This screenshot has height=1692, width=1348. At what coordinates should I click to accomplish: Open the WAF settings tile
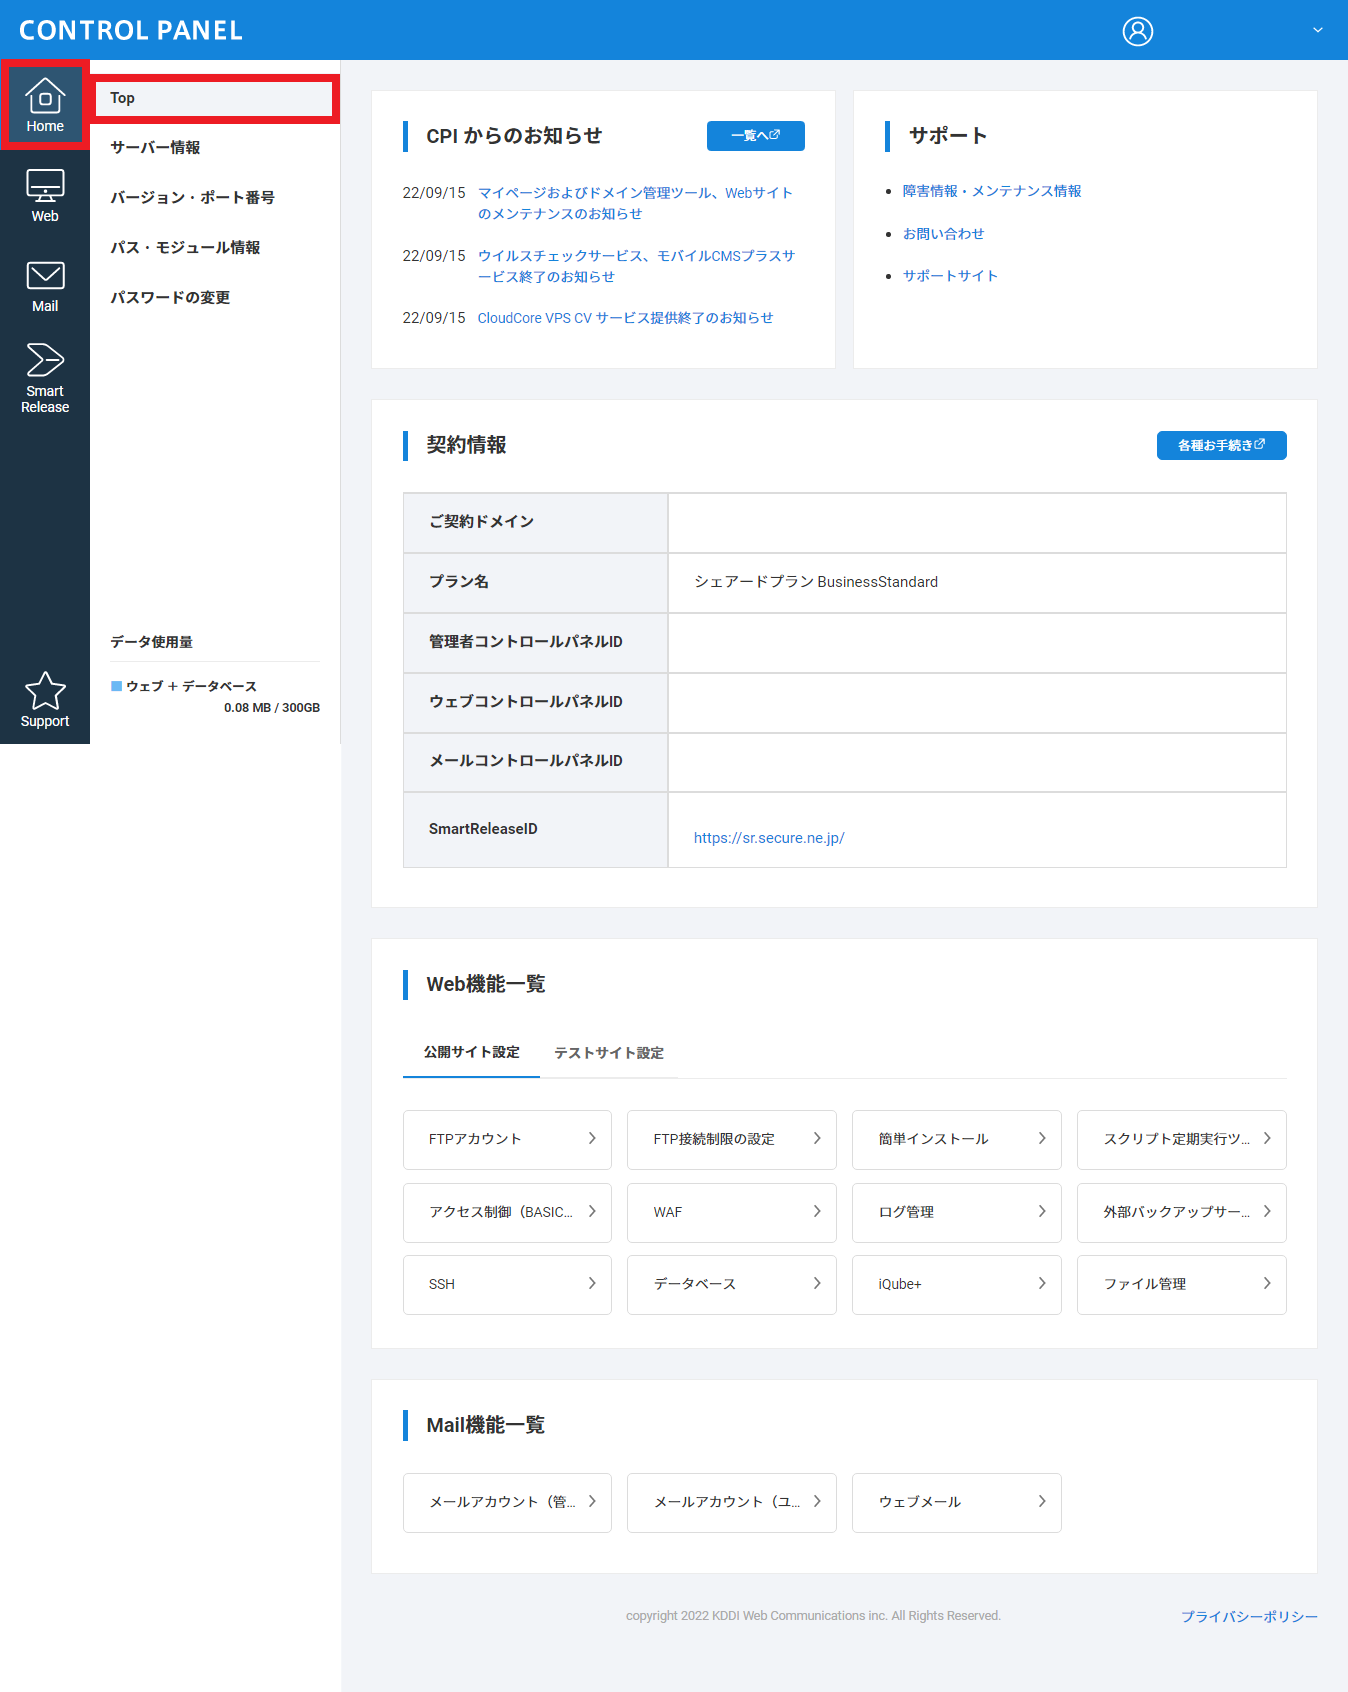point(731,1212)
